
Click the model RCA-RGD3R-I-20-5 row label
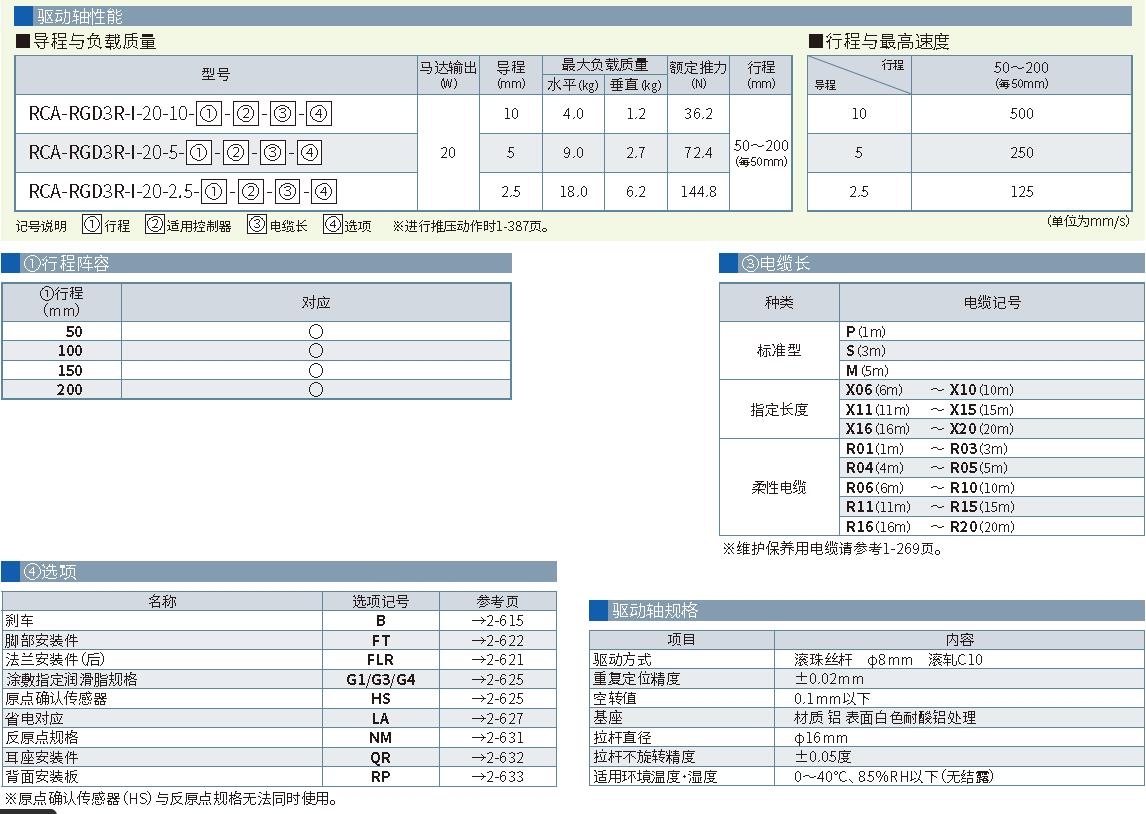click(x=175, y=153)
